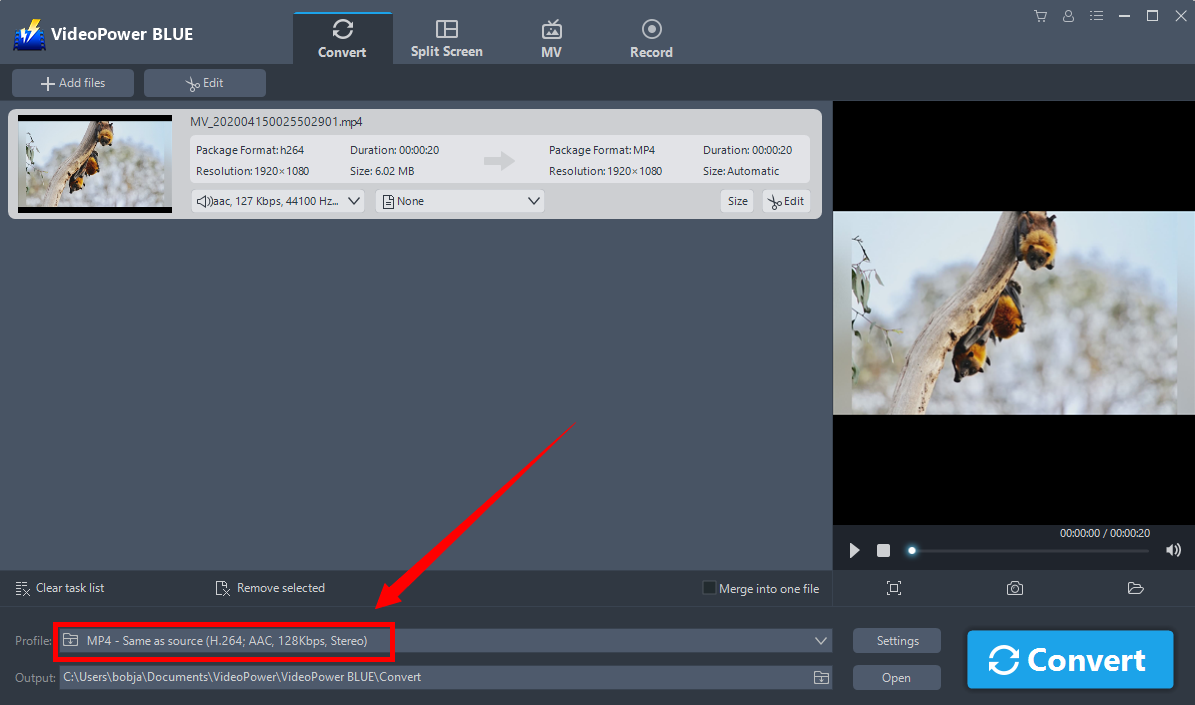Click the Add files button
Screen dimensions: 1195x705
pyautogui.click(x=73, y=83)
